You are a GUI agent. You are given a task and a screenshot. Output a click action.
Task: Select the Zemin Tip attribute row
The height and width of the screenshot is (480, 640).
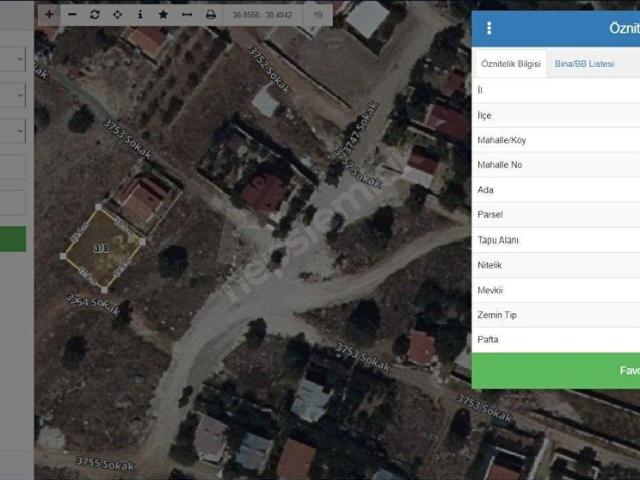(x=556, y=315)
